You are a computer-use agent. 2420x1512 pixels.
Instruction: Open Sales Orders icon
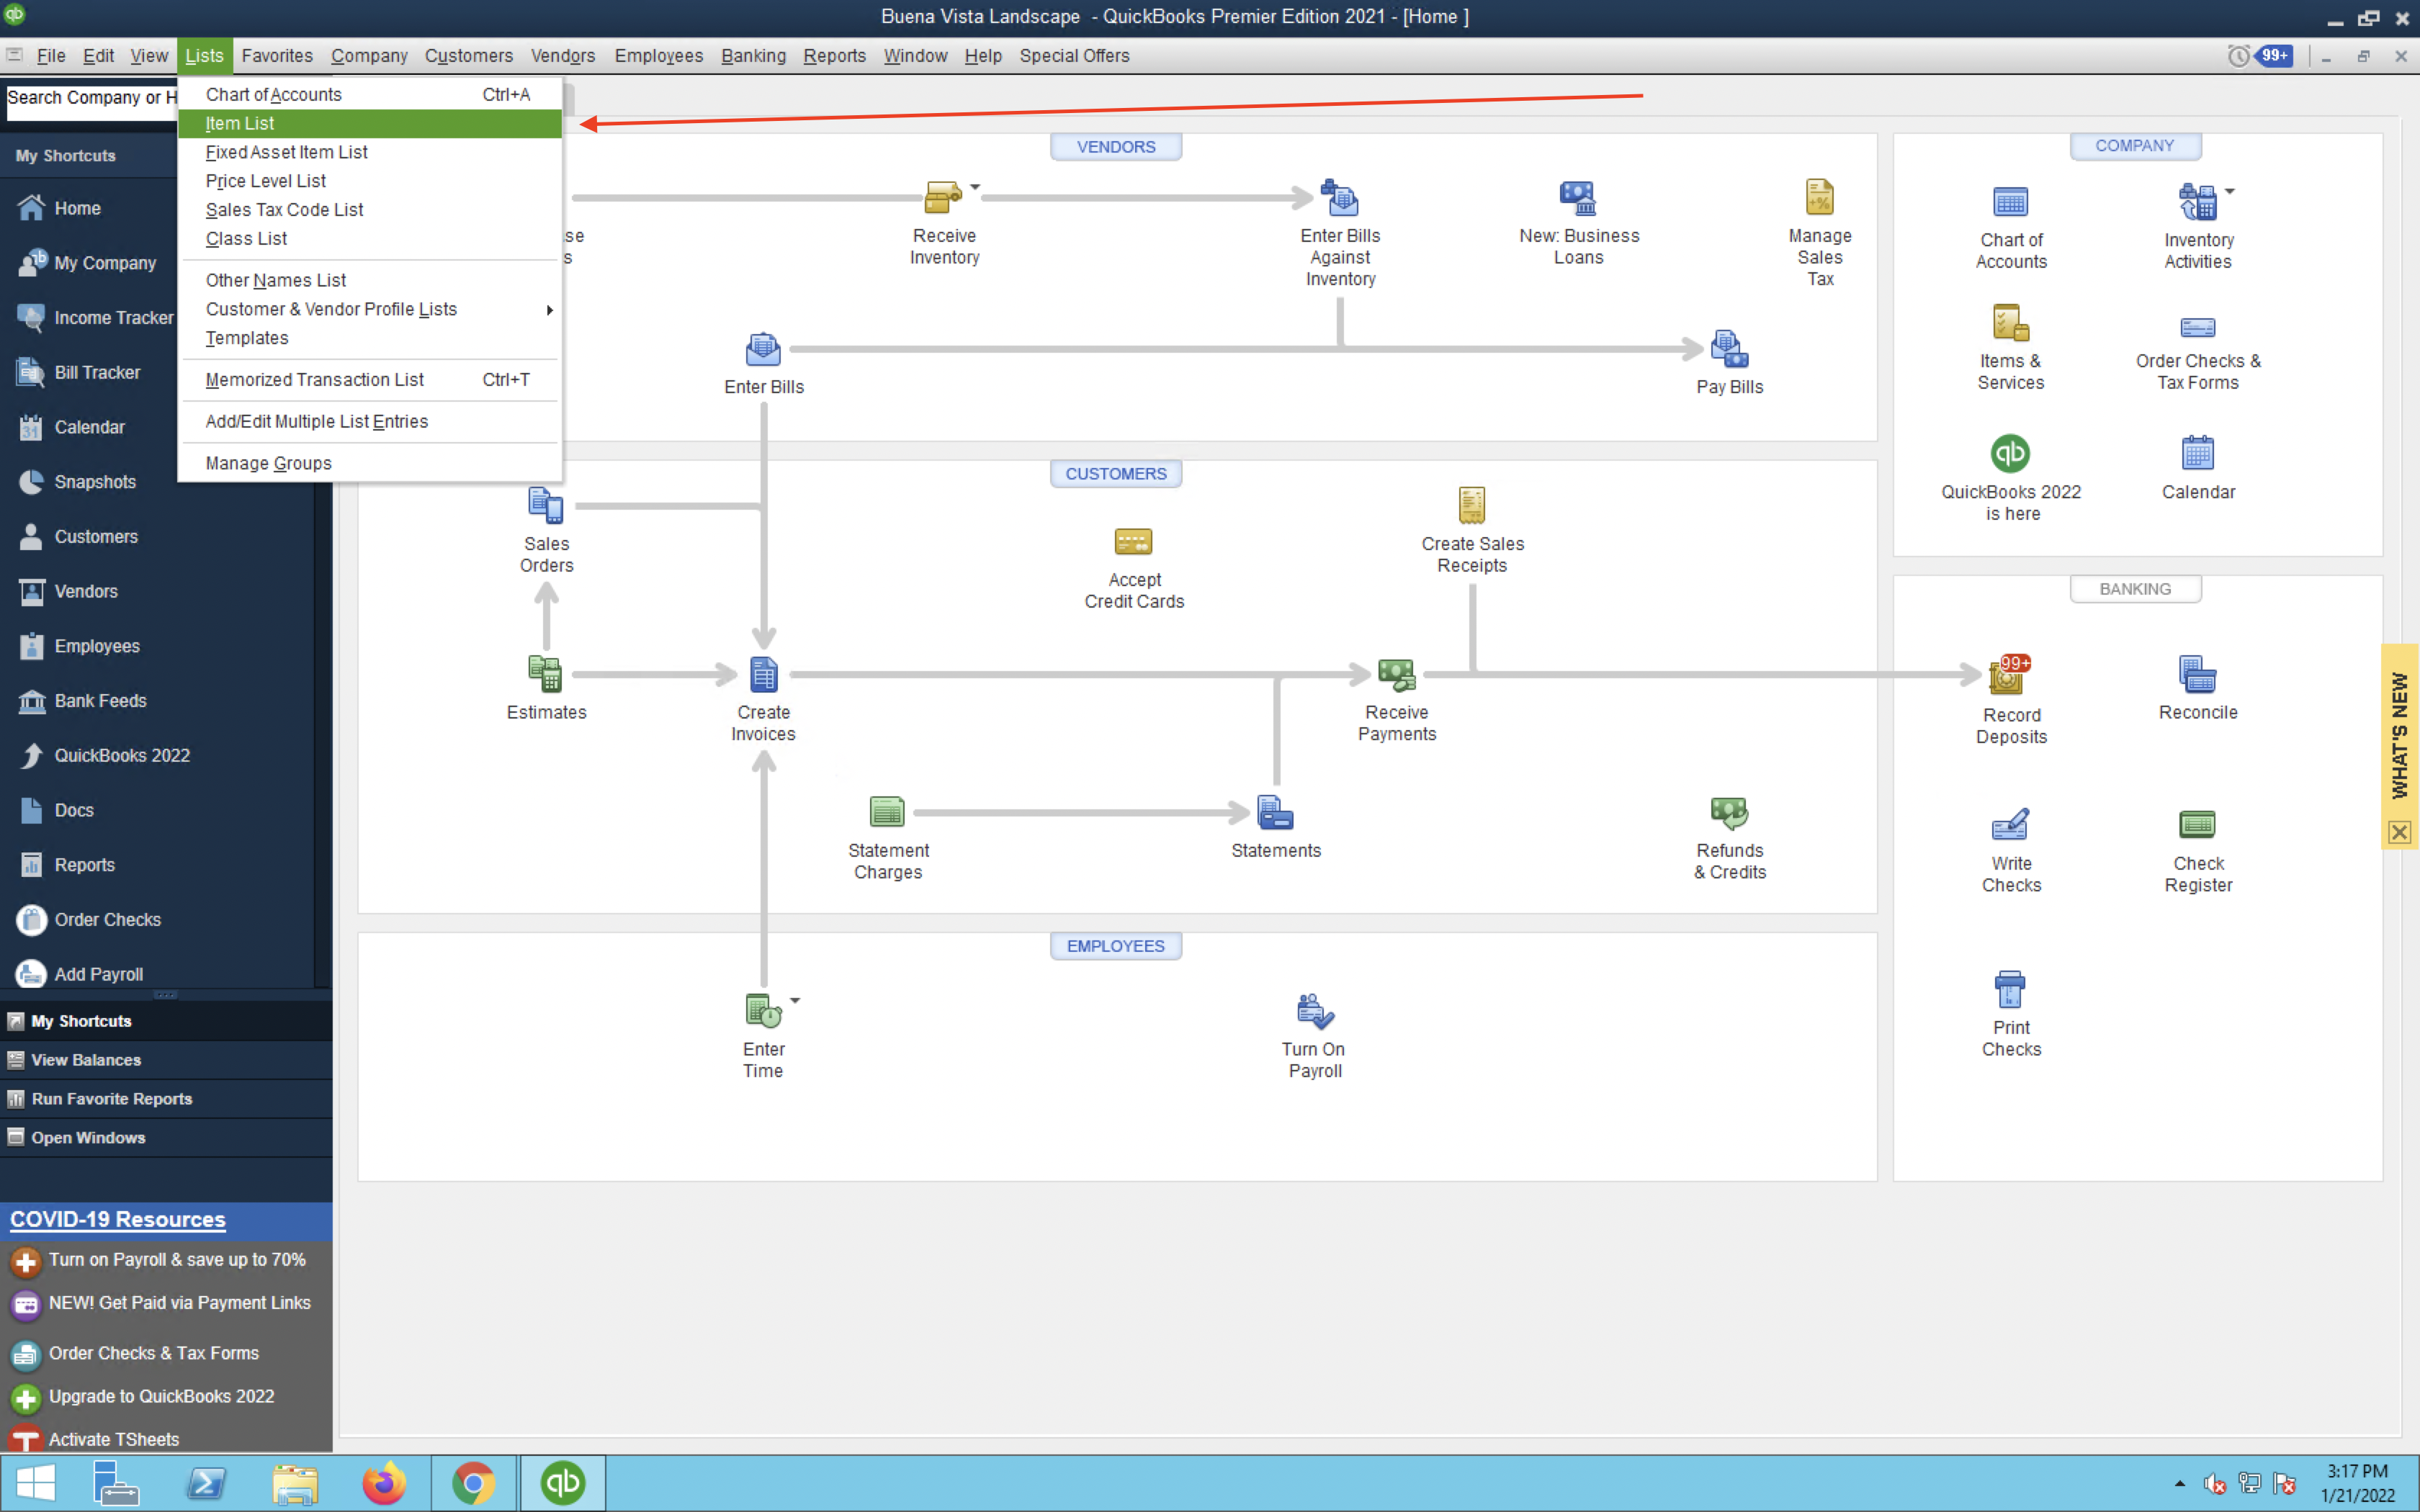pos(546,506)
